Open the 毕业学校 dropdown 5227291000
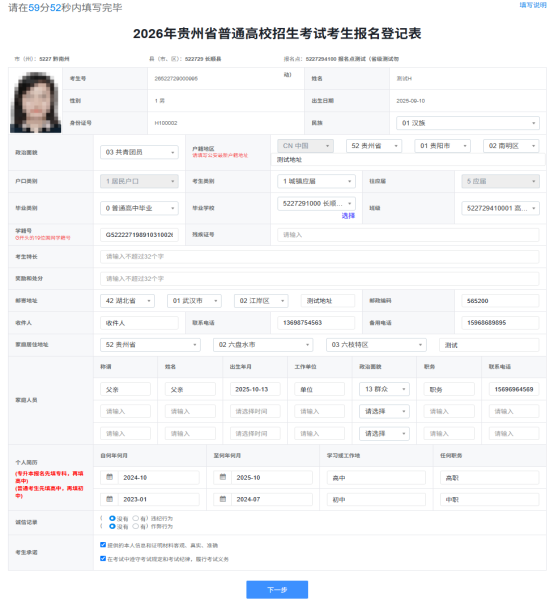554x606 pixels. tap(316, 204)
